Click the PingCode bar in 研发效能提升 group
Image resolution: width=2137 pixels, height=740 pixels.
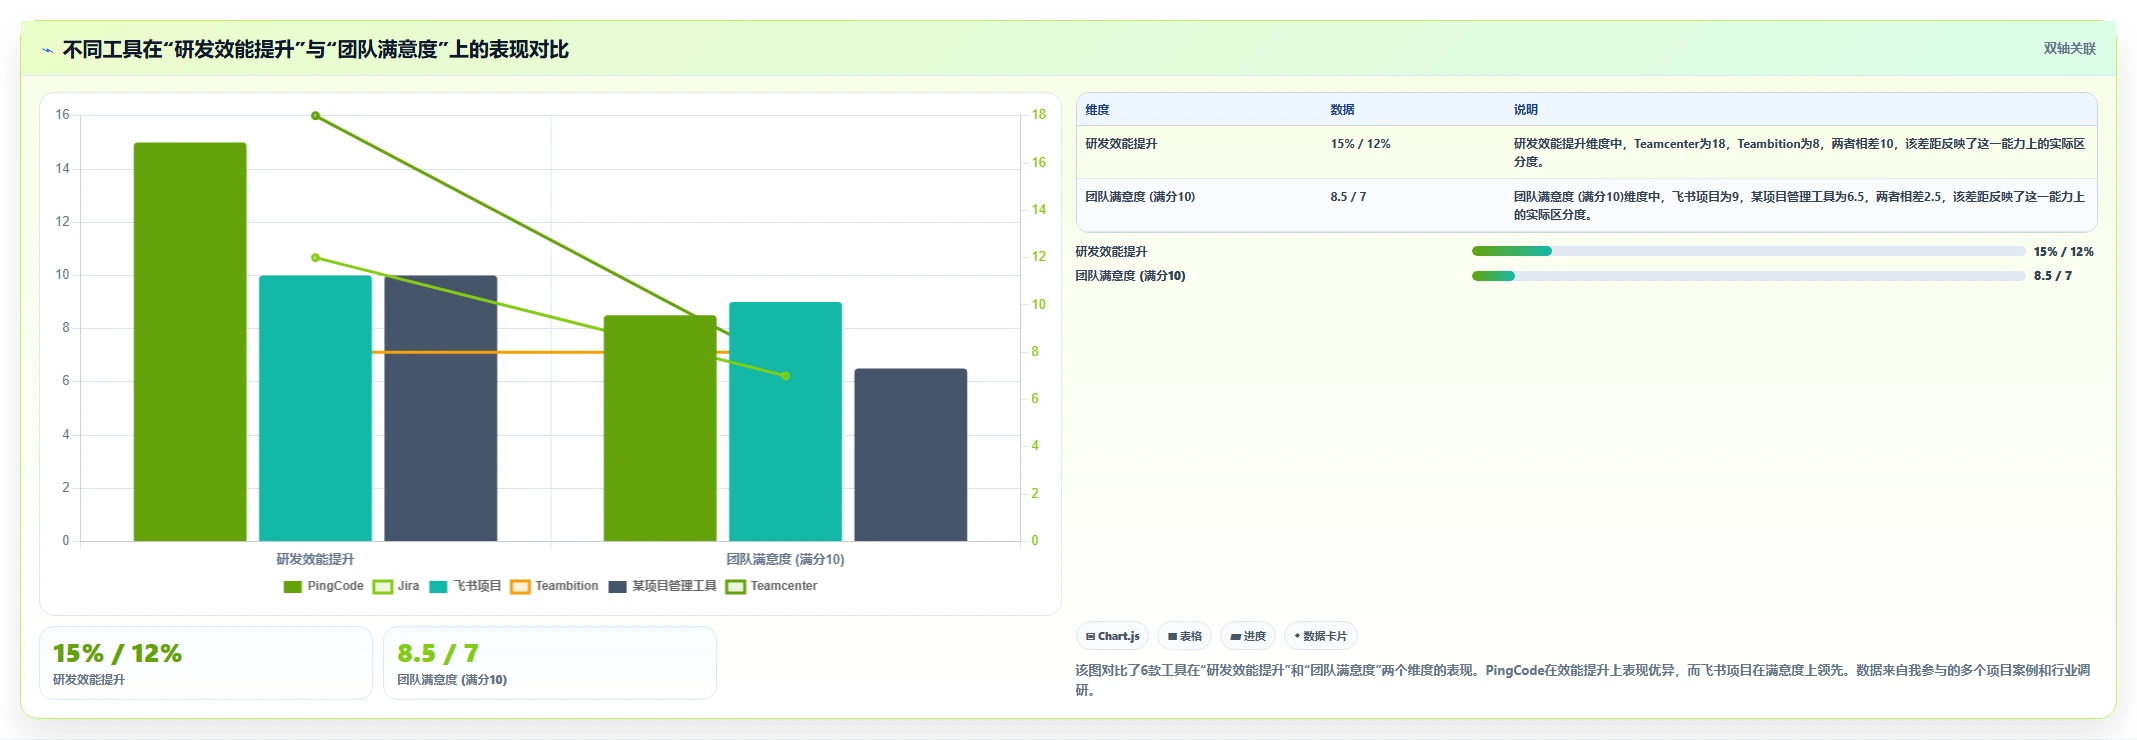coord(190,342)
